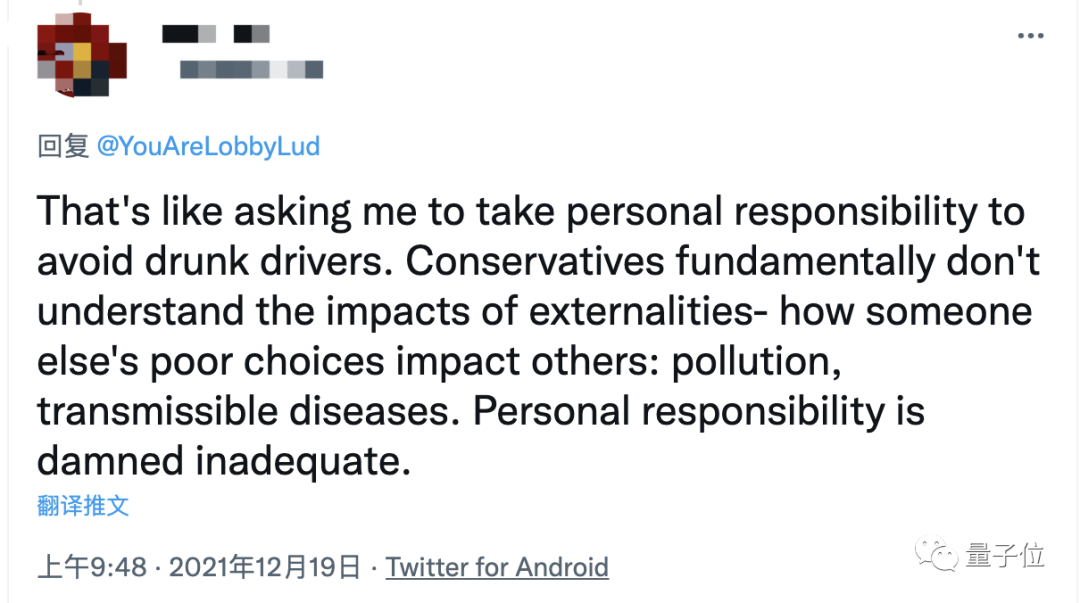
Task: Click 翻译推文 to translate the tweet
Action: 83,505
